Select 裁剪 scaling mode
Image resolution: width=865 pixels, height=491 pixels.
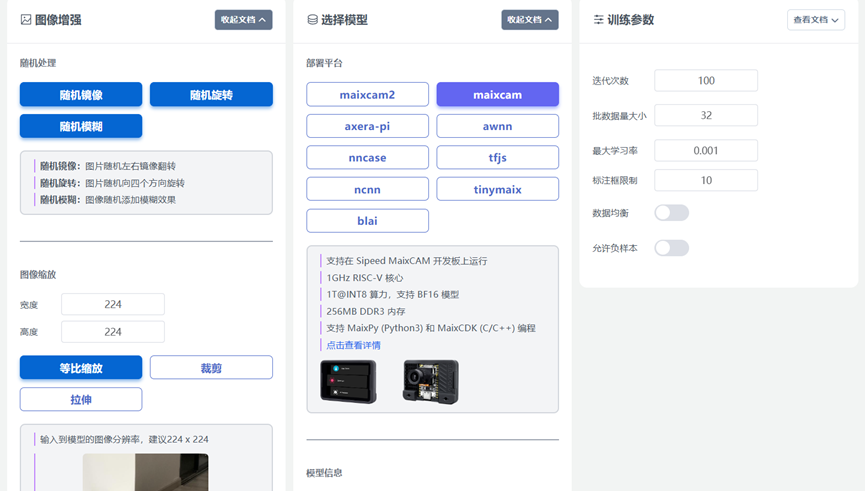tap(211, 367)
